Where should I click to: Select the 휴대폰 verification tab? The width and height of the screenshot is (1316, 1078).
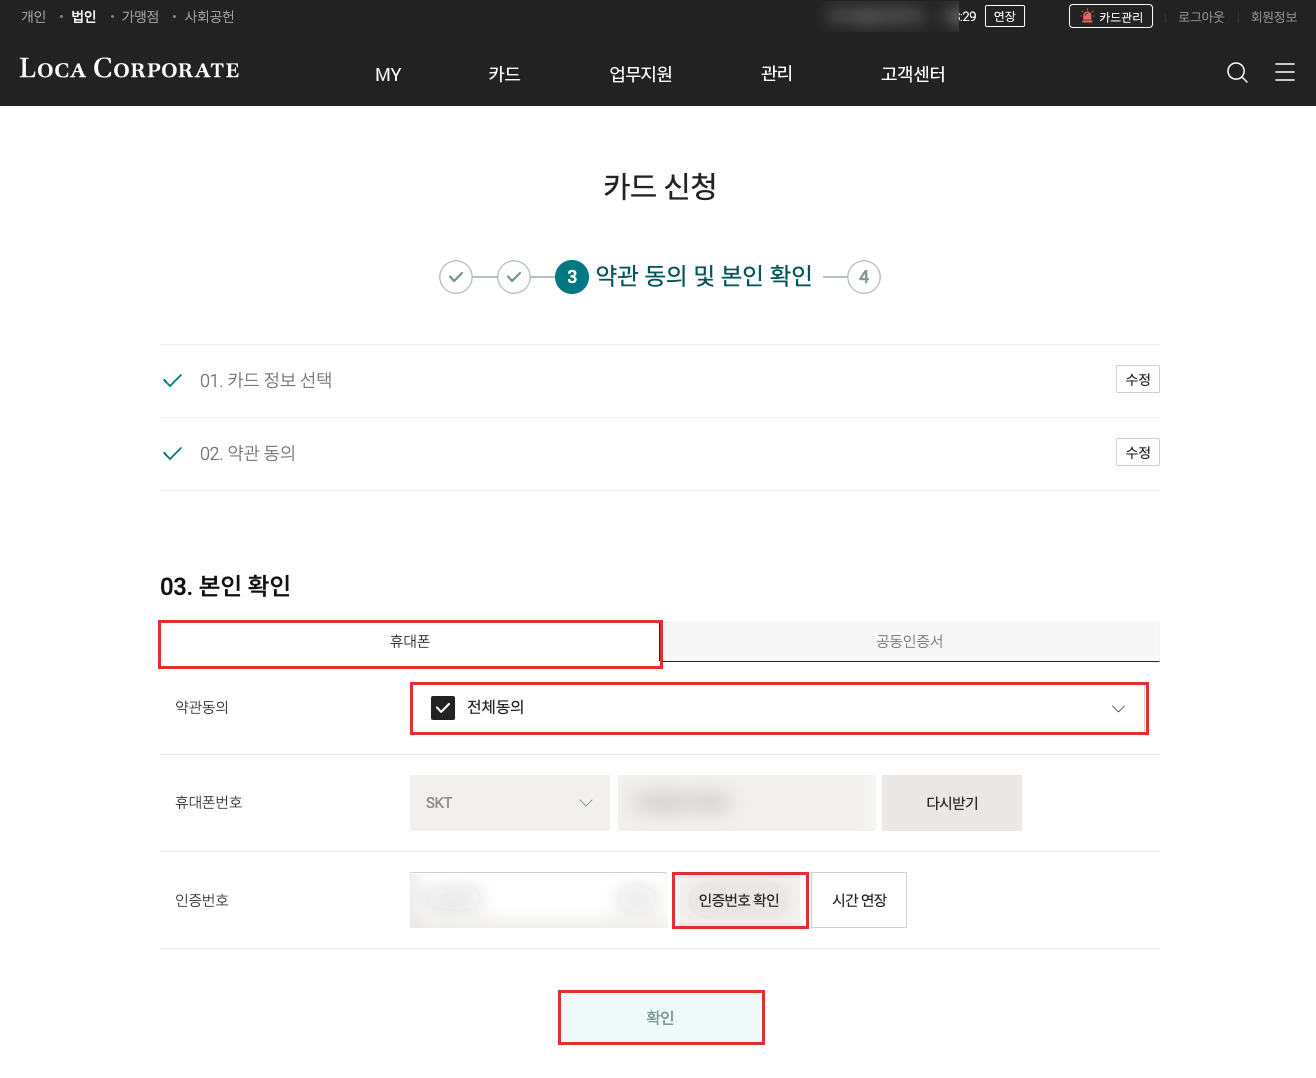[410, 642]
